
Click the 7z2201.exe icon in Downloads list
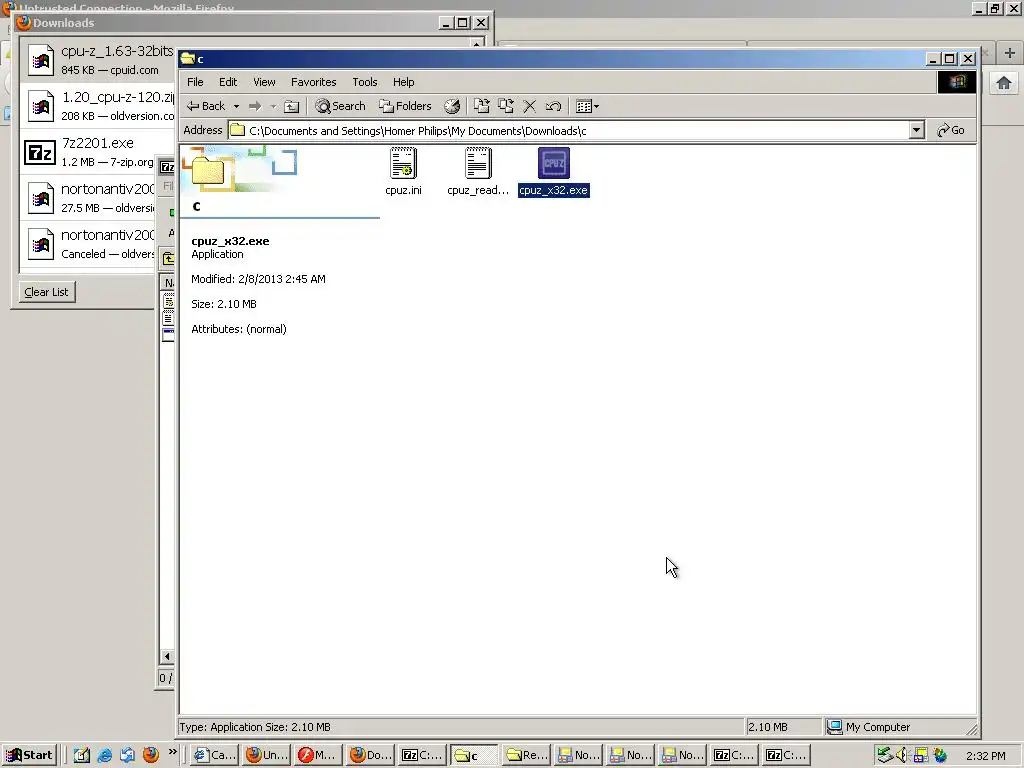40,152
